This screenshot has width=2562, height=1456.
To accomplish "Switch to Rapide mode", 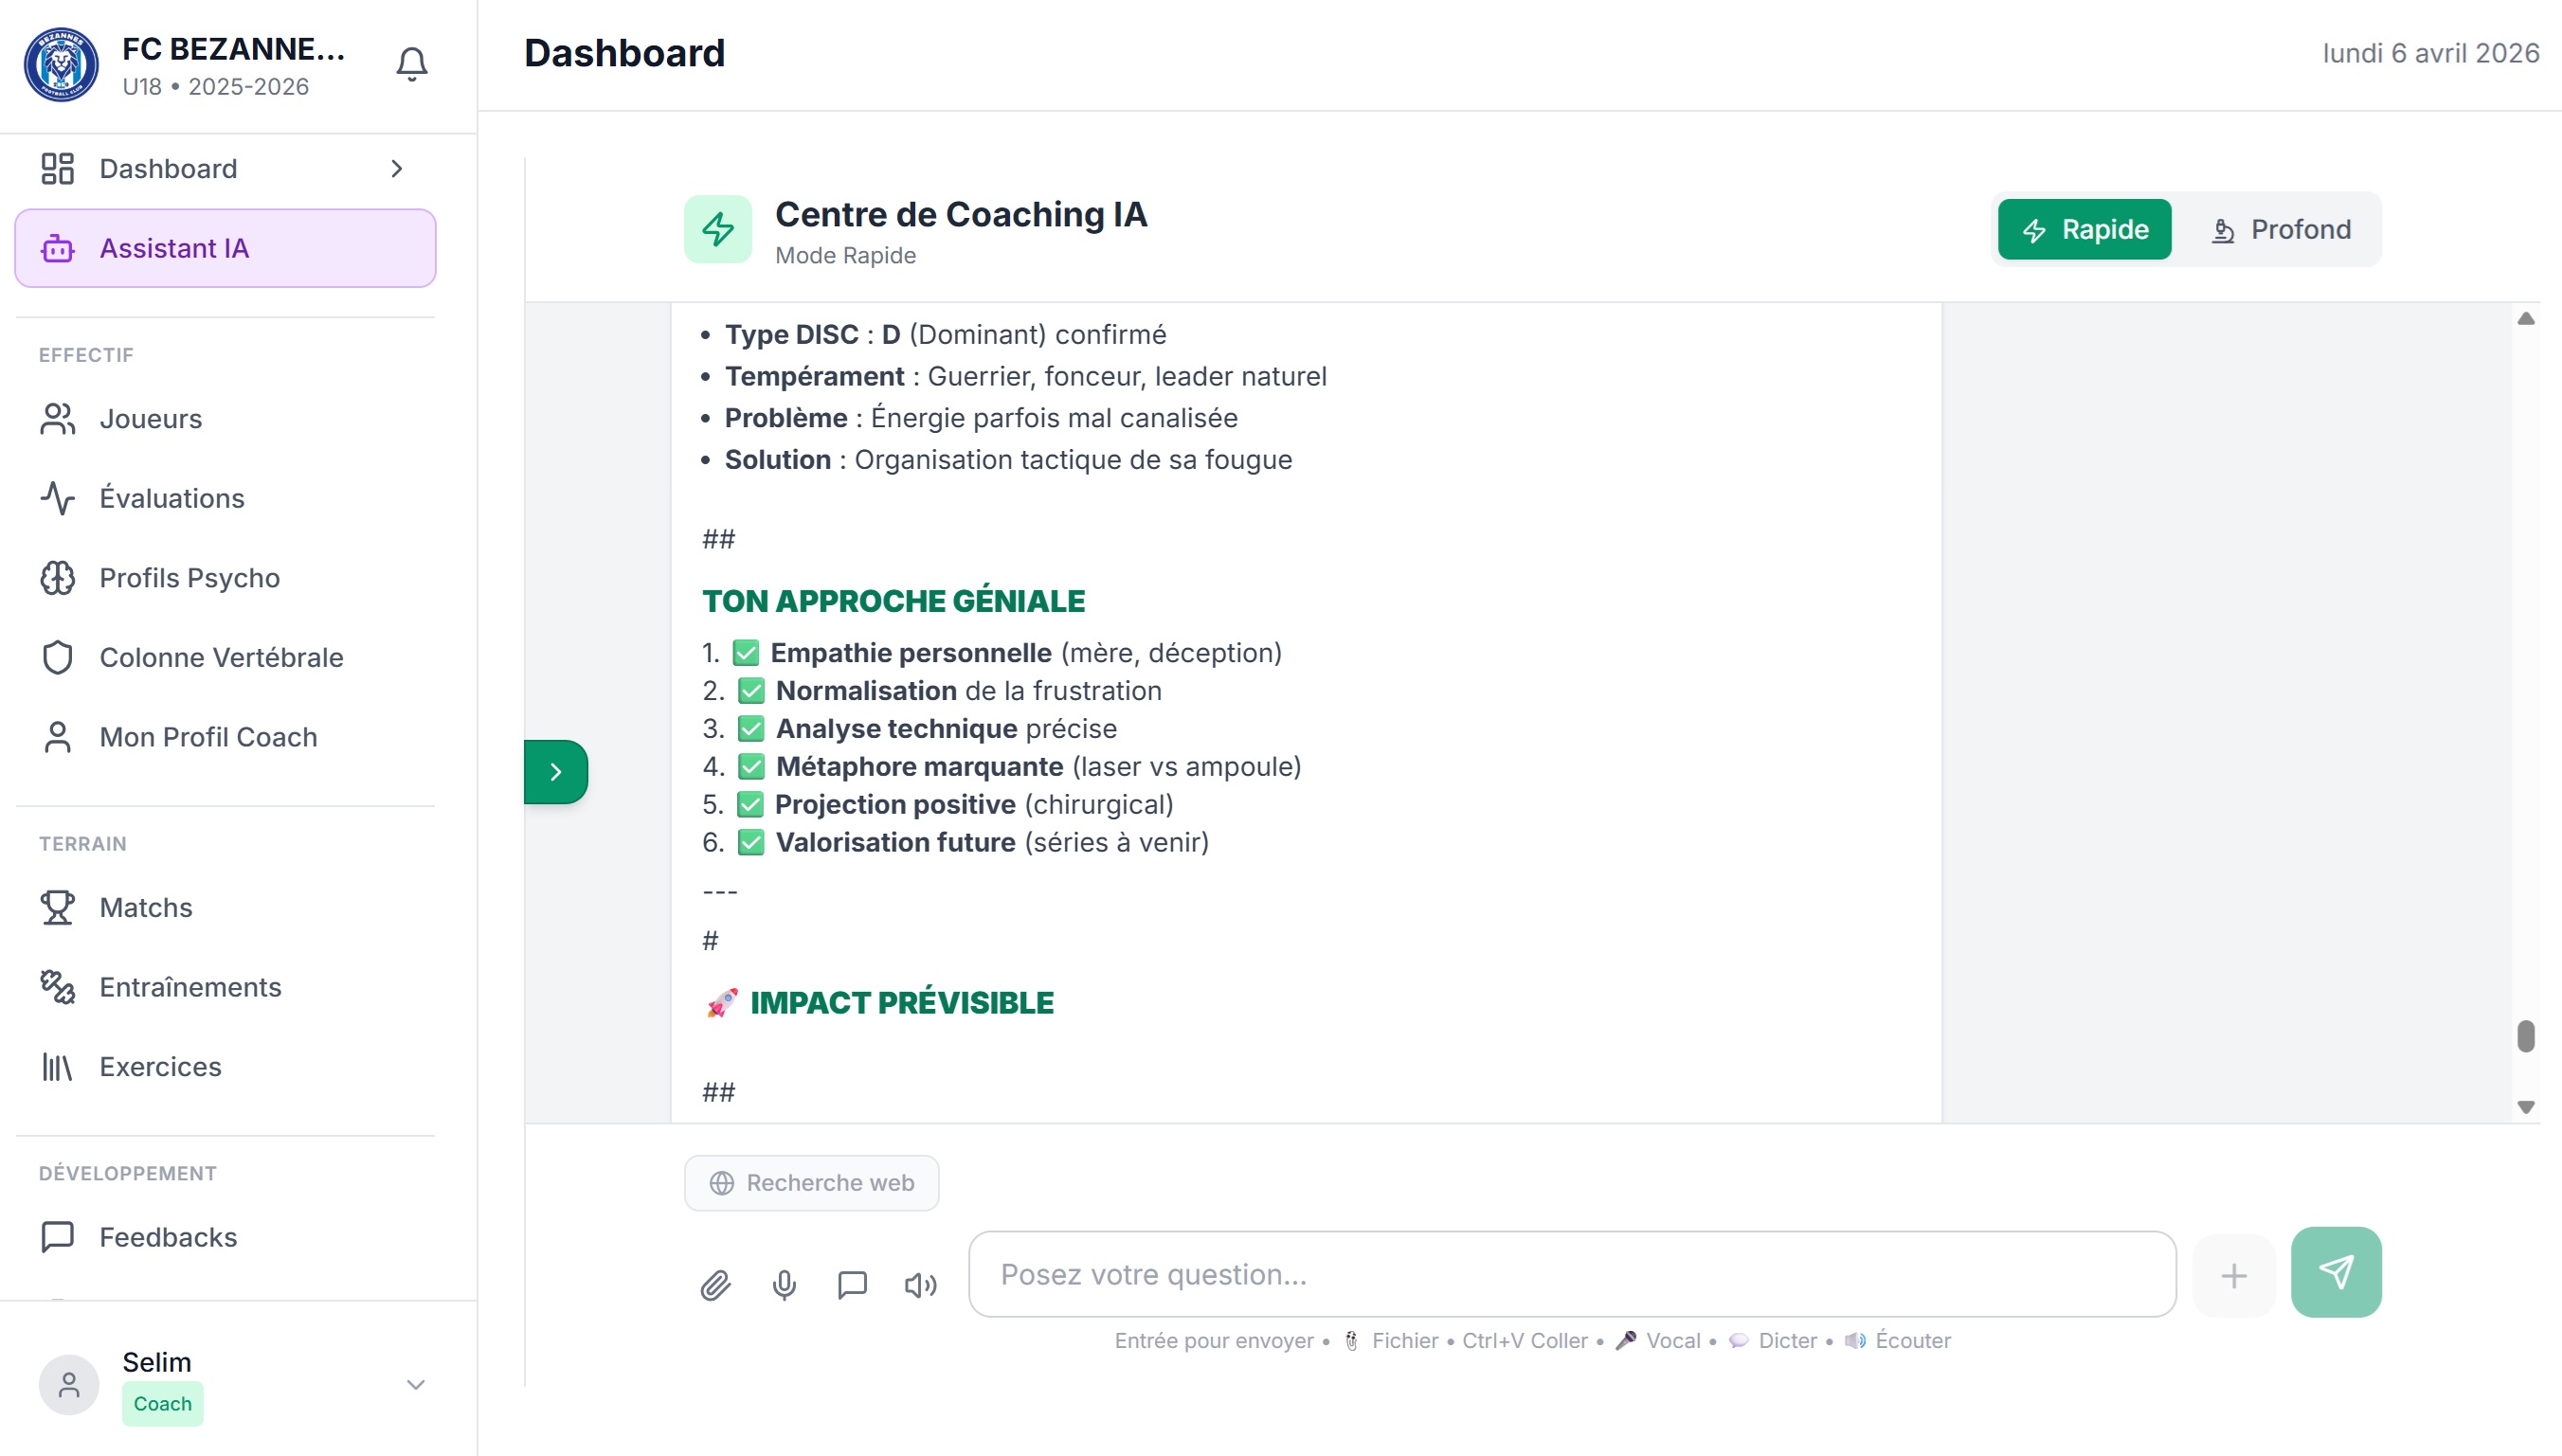I will point(2084,229).
